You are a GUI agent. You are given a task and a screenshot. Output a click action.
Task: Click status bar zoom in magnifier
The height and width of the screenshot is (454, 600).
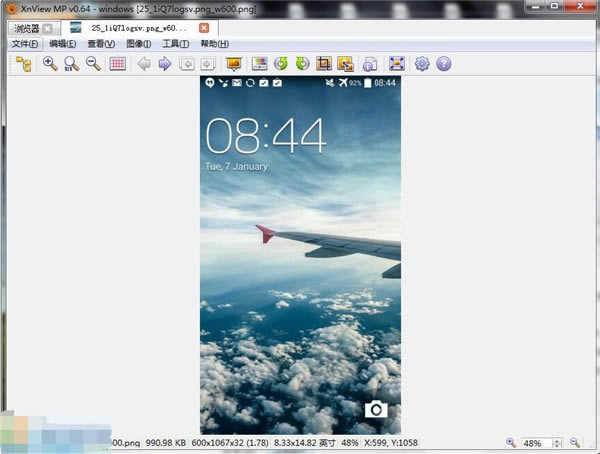click(x=510, y=443)
